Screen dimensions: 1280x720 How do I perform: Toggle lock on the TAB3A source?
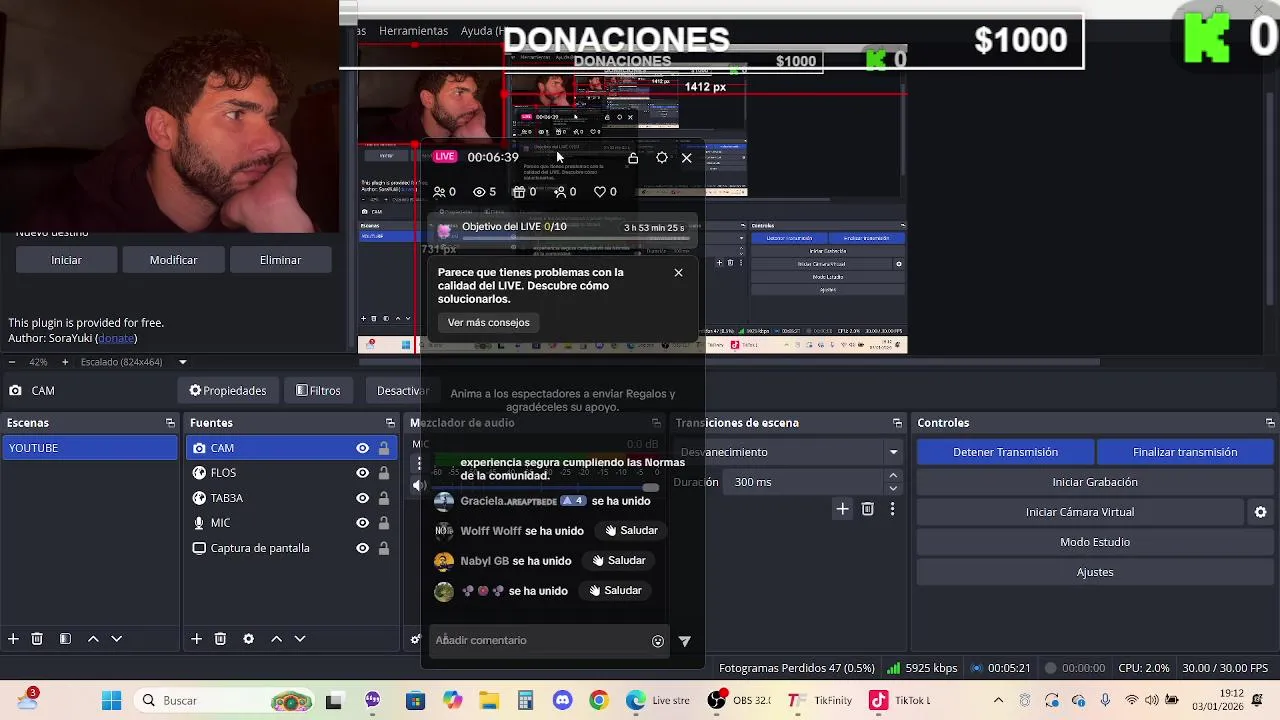tap(383, 498)
